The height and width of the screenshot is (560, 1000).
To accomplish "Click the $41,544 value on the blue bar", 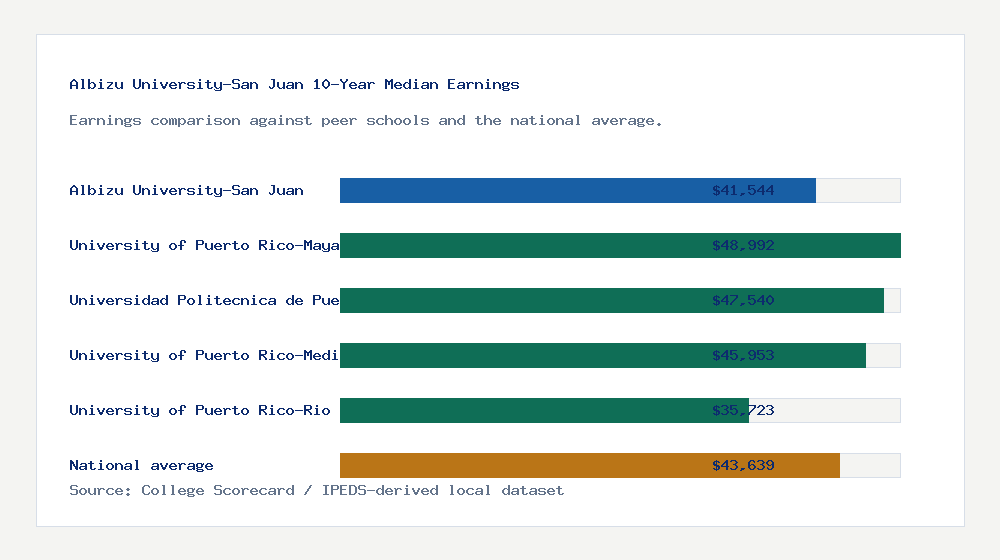I will pyautogui.click(x=743, y=190).
